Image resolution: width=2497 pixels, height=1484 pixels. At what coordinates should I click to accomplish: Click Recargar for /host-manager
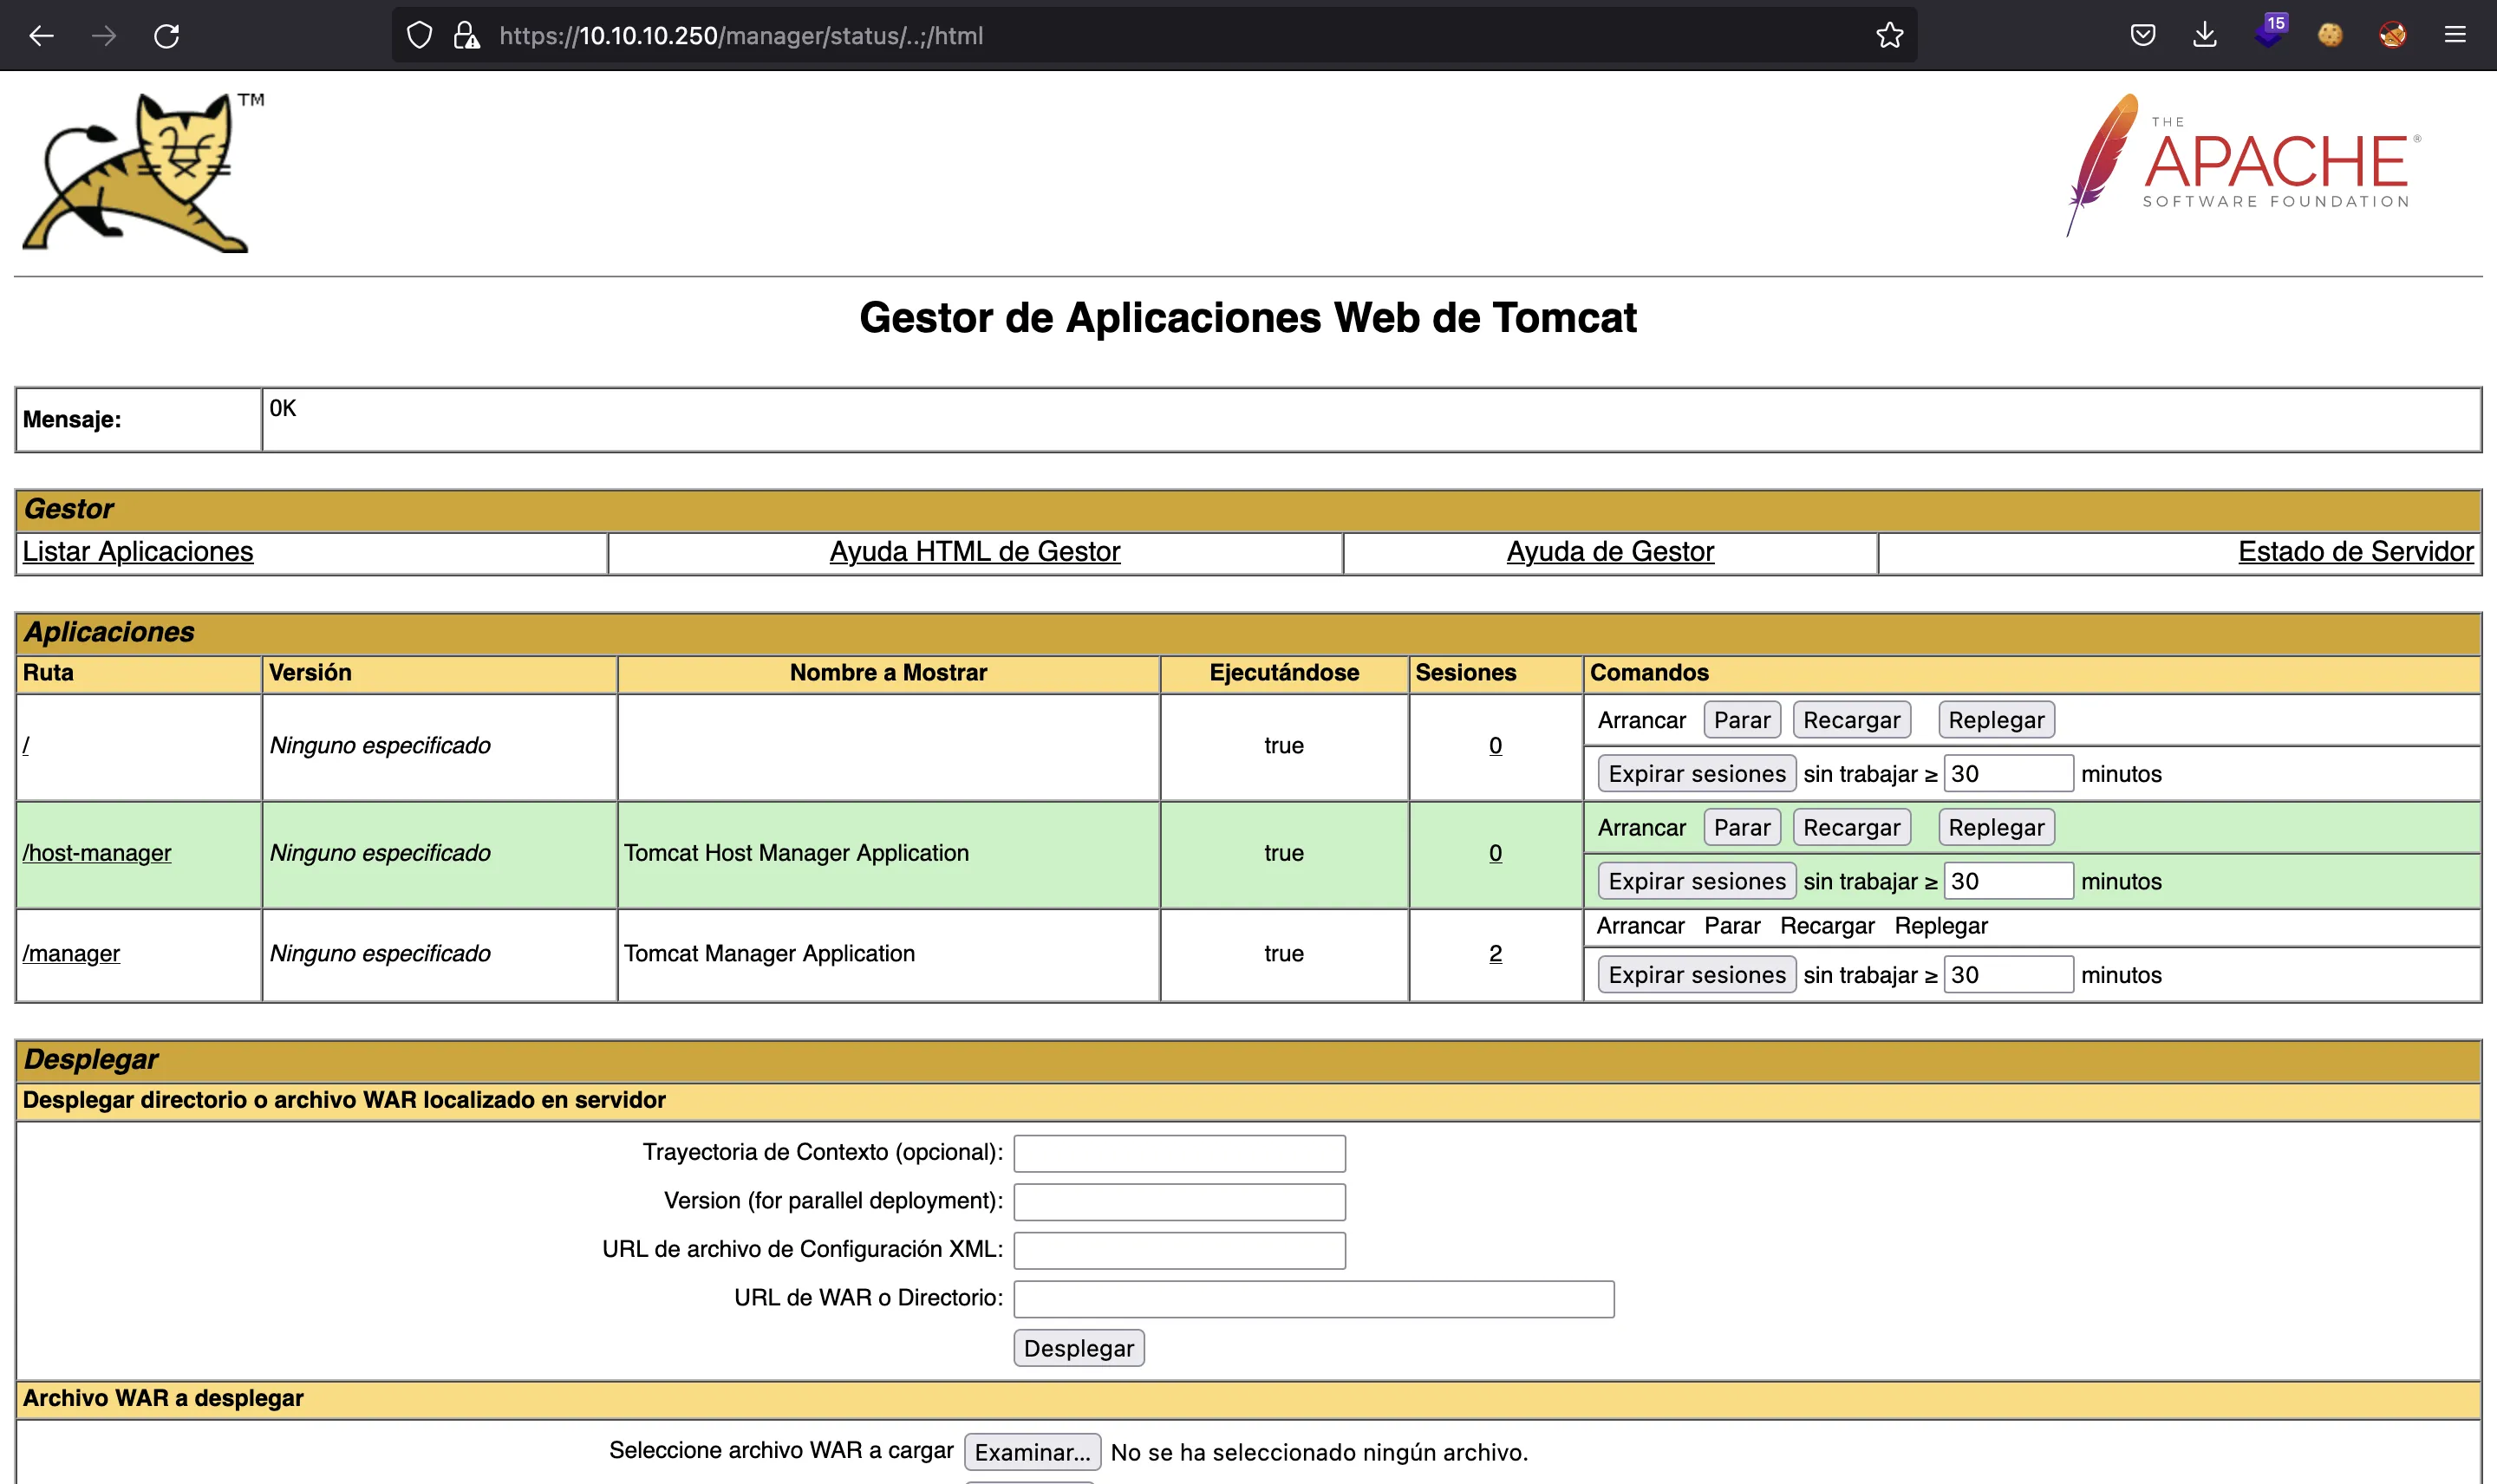tap(1851, 828)
